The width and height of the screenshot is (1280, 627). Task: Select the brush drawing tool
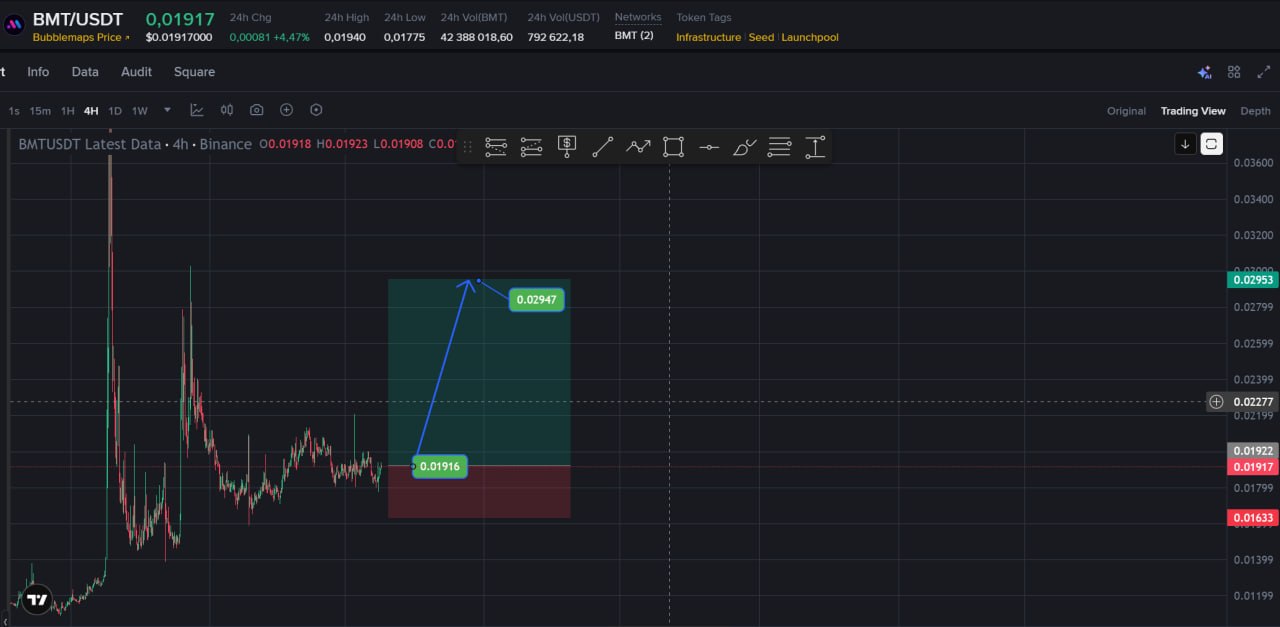coord(745,147)
